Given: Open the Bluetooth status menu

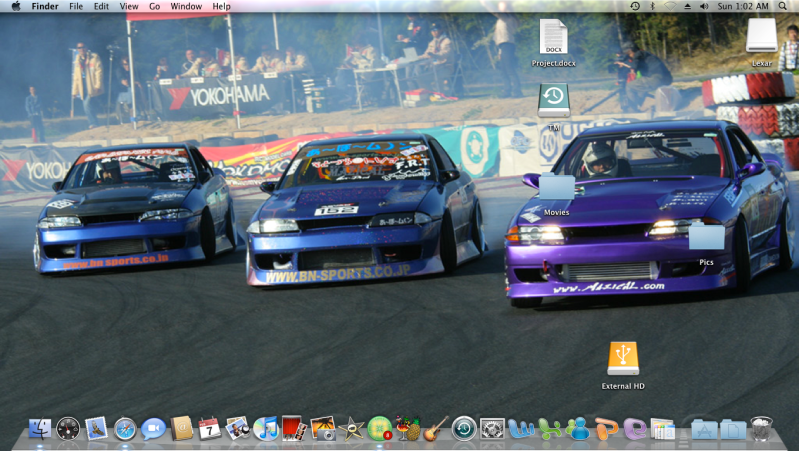Looking at the screenshot, I should pyautogui.click(x=652, y=6).
